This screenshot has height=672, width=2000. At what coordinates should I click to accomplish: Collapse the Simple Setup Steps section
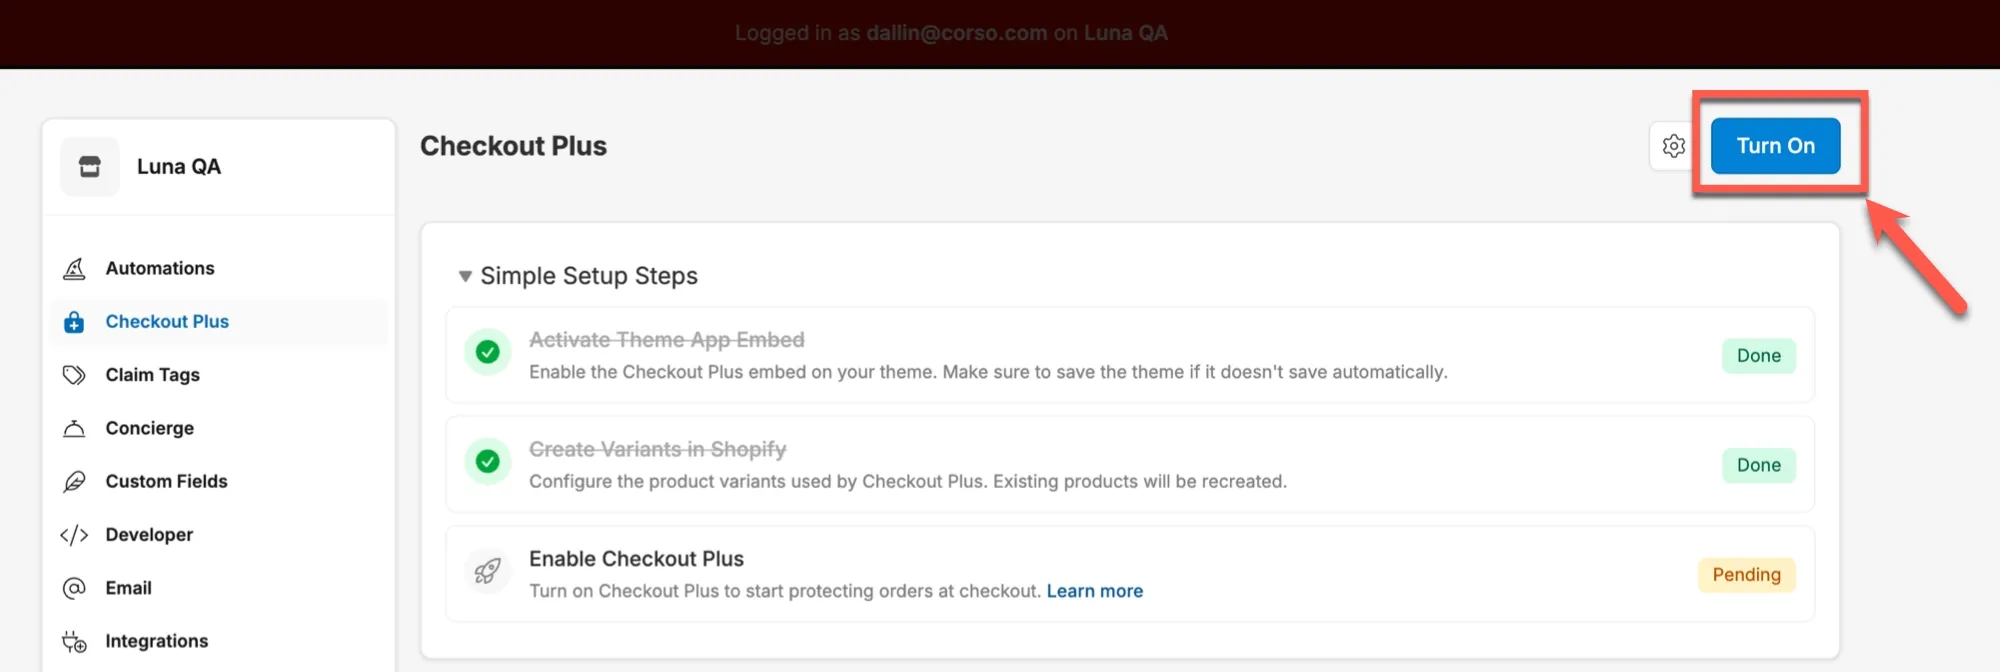pyautogui.click(x=465, y=276)
